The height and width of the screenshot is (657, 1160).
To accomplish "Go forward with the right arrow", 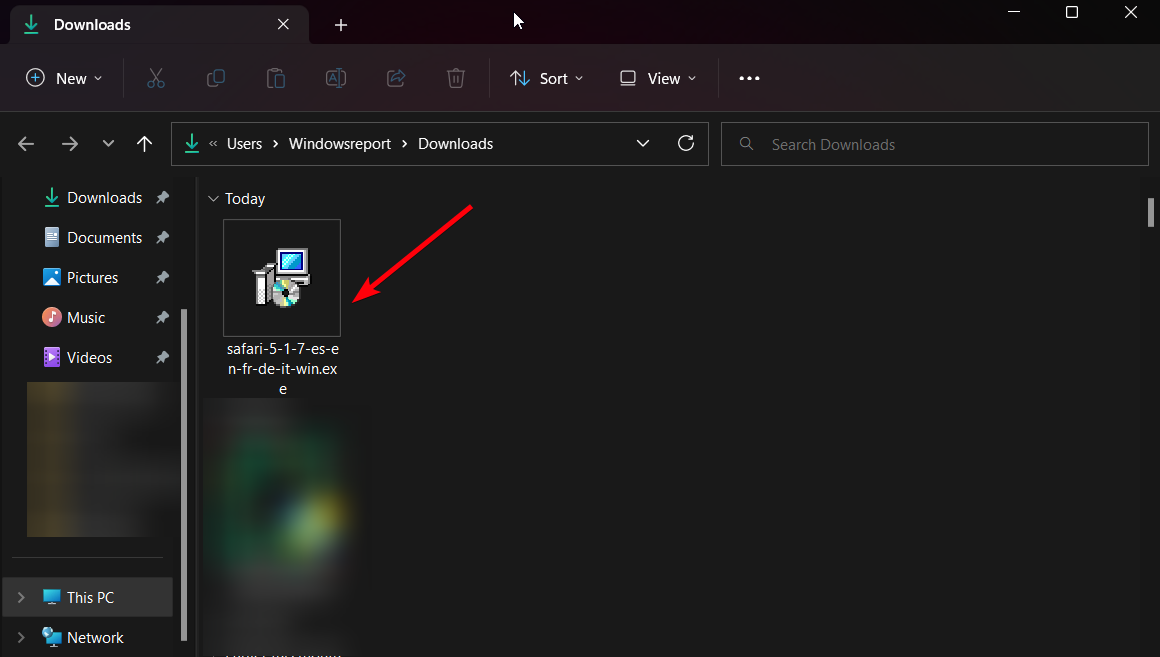I will (70, 144).
